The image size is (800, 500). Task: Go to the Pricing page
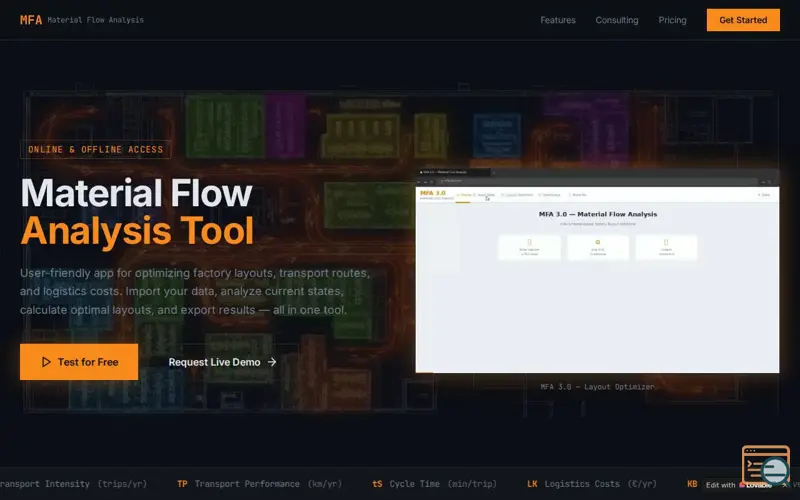[x=672, y=20]
